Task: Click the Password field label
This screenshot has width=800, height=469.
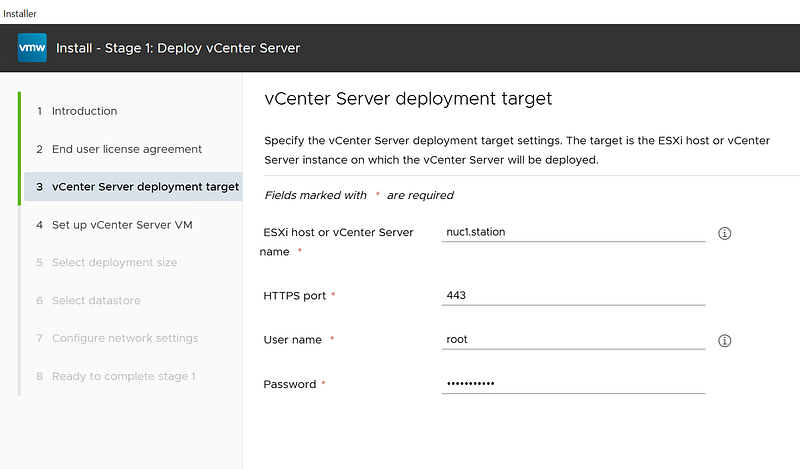Action: coord(290,384)
